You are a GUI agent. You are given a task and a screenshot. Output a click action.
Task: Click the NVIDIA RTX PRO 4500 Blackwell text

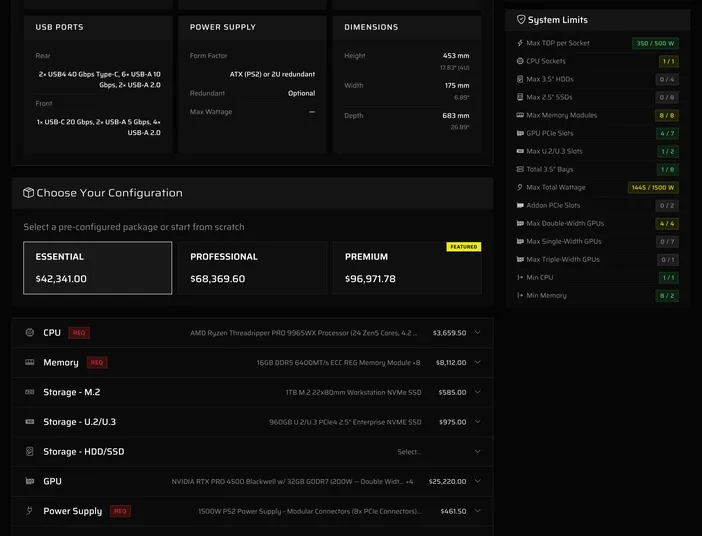[x=292, y=481]
